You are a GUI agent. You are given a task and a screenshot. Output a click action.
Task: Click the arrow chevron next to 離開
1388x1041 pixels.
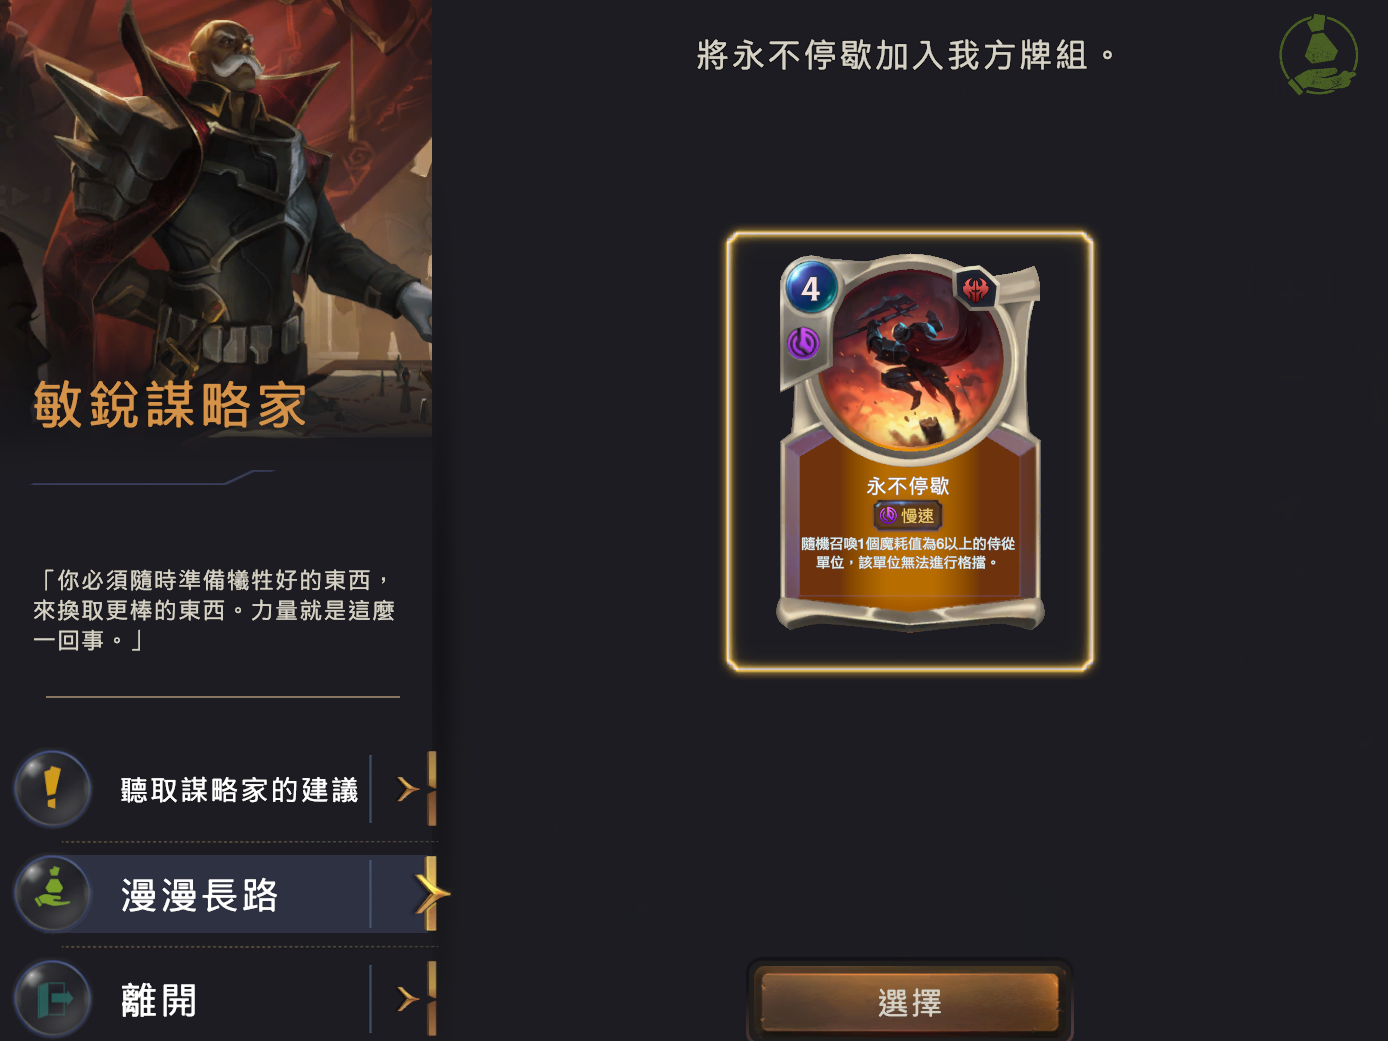(407, 998)
